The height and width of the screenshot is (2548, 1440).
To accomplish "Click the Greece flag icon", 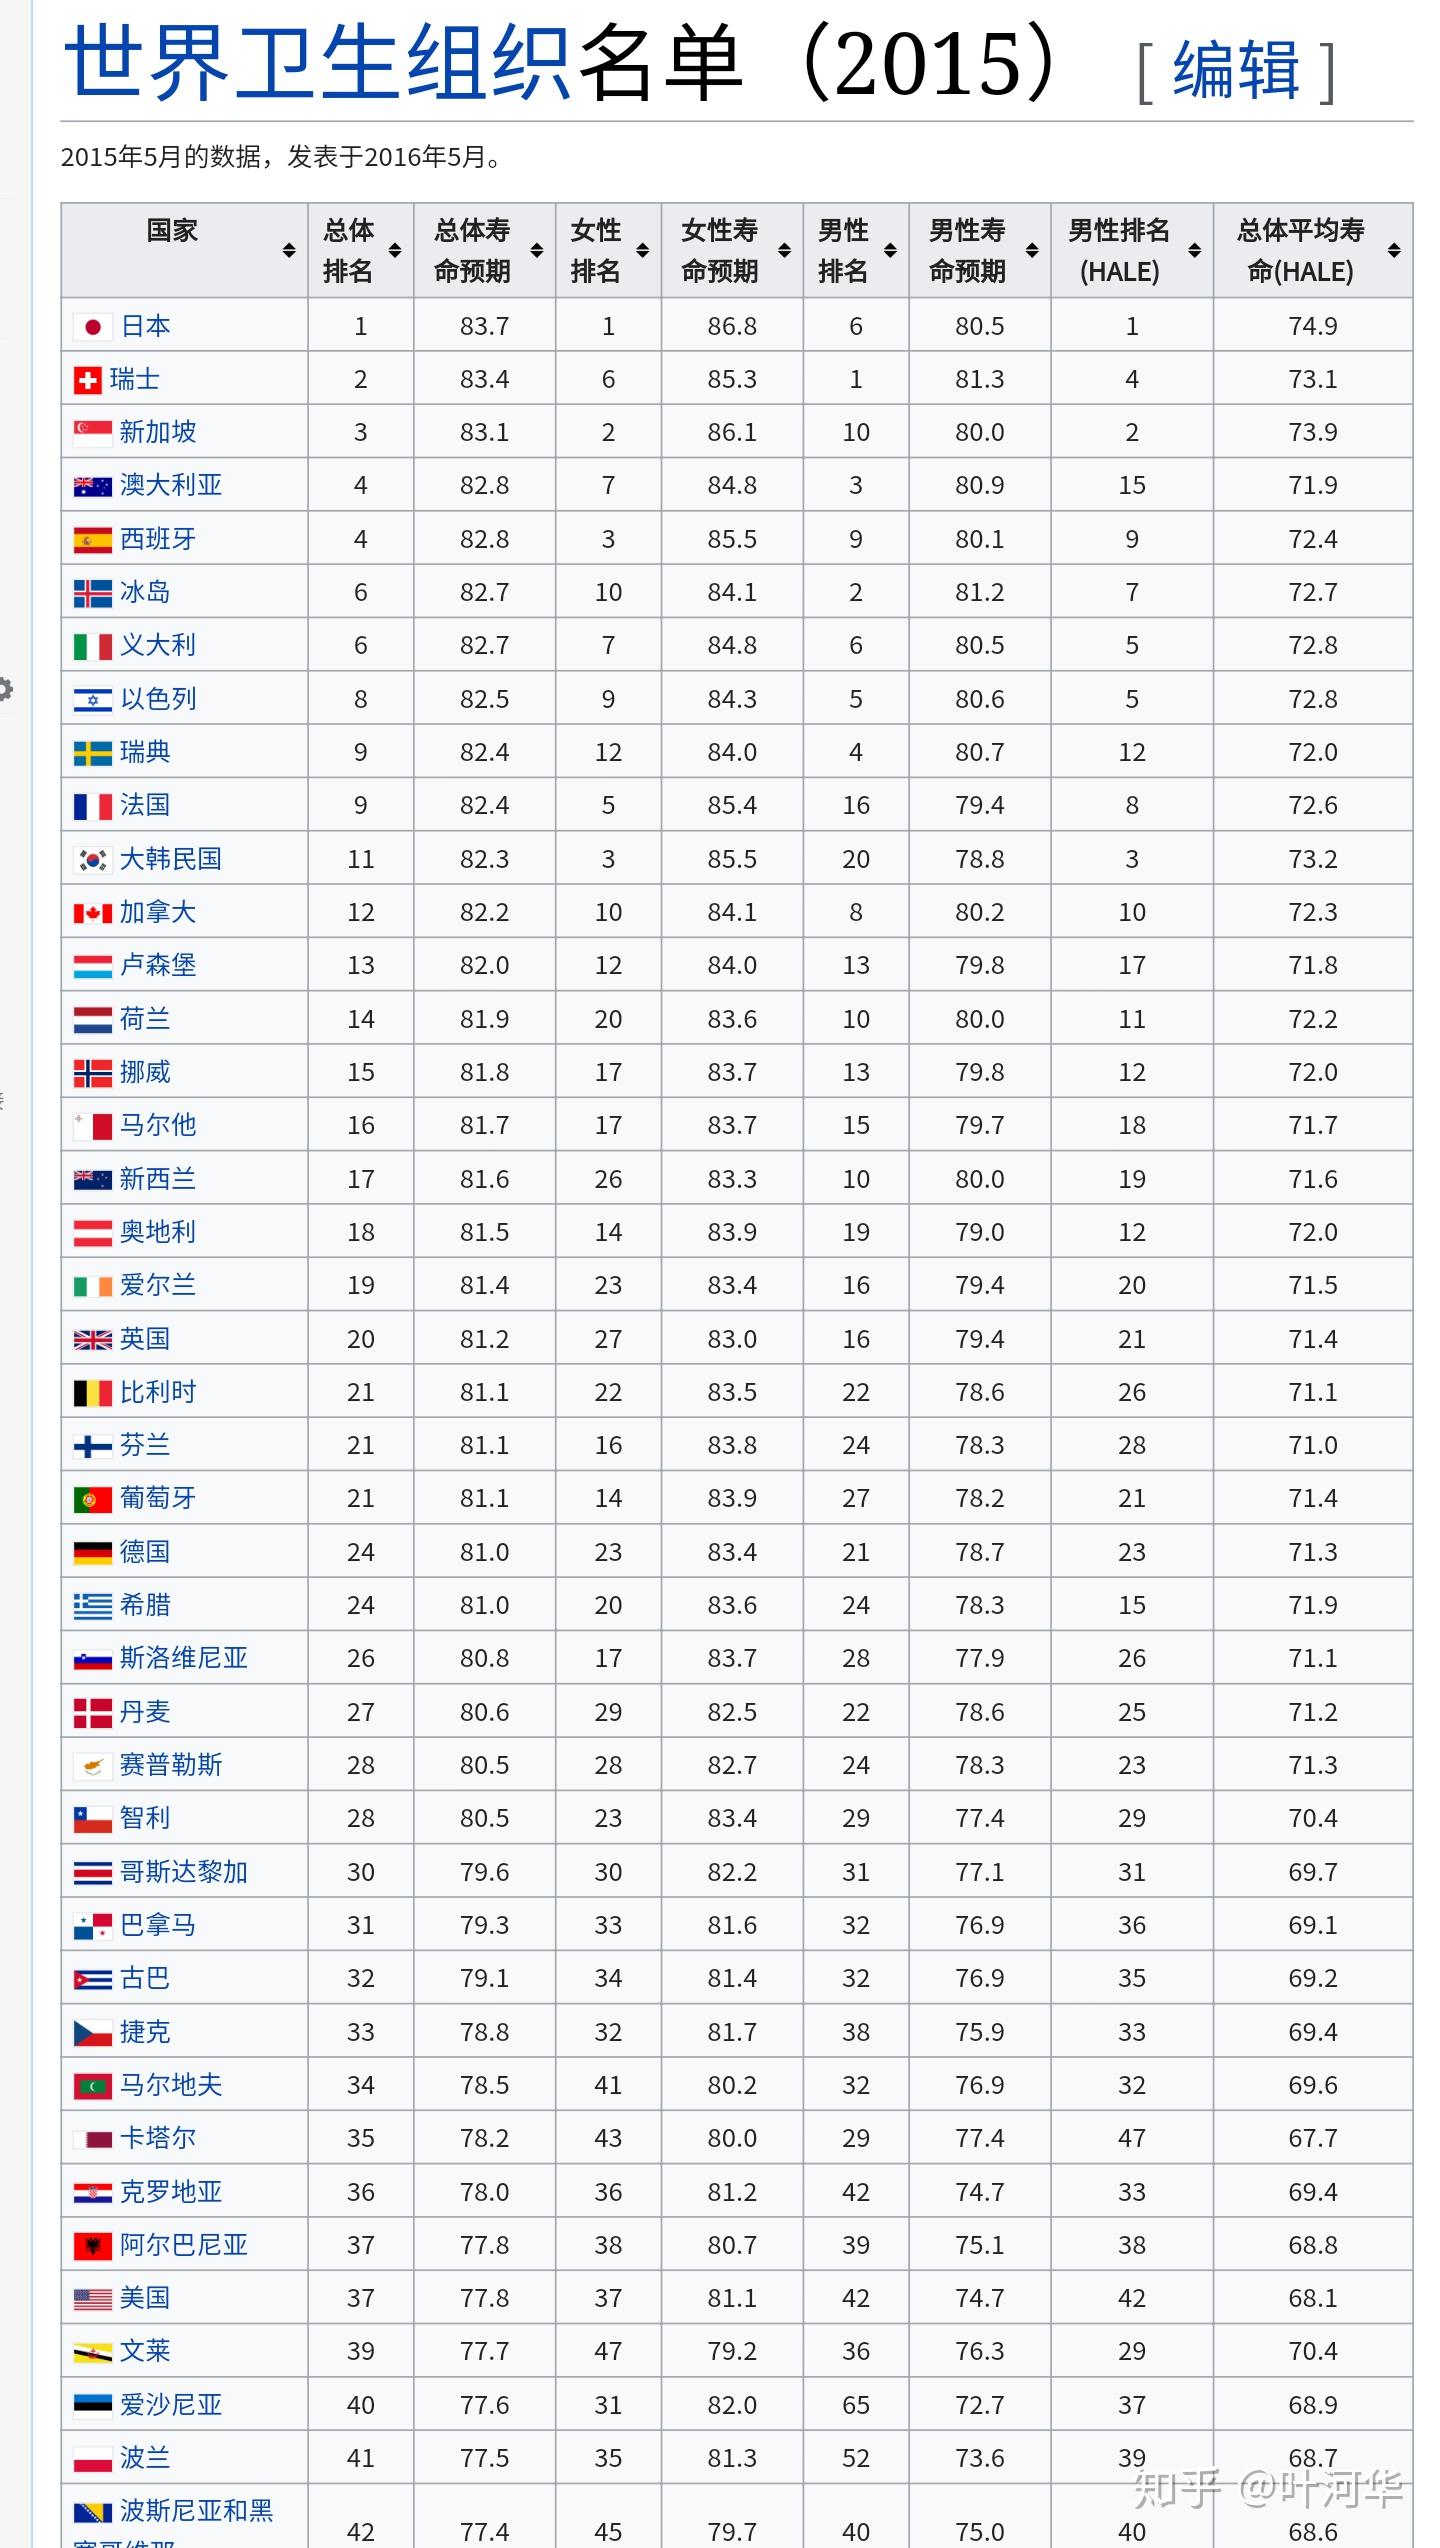I will [92, 1606].
